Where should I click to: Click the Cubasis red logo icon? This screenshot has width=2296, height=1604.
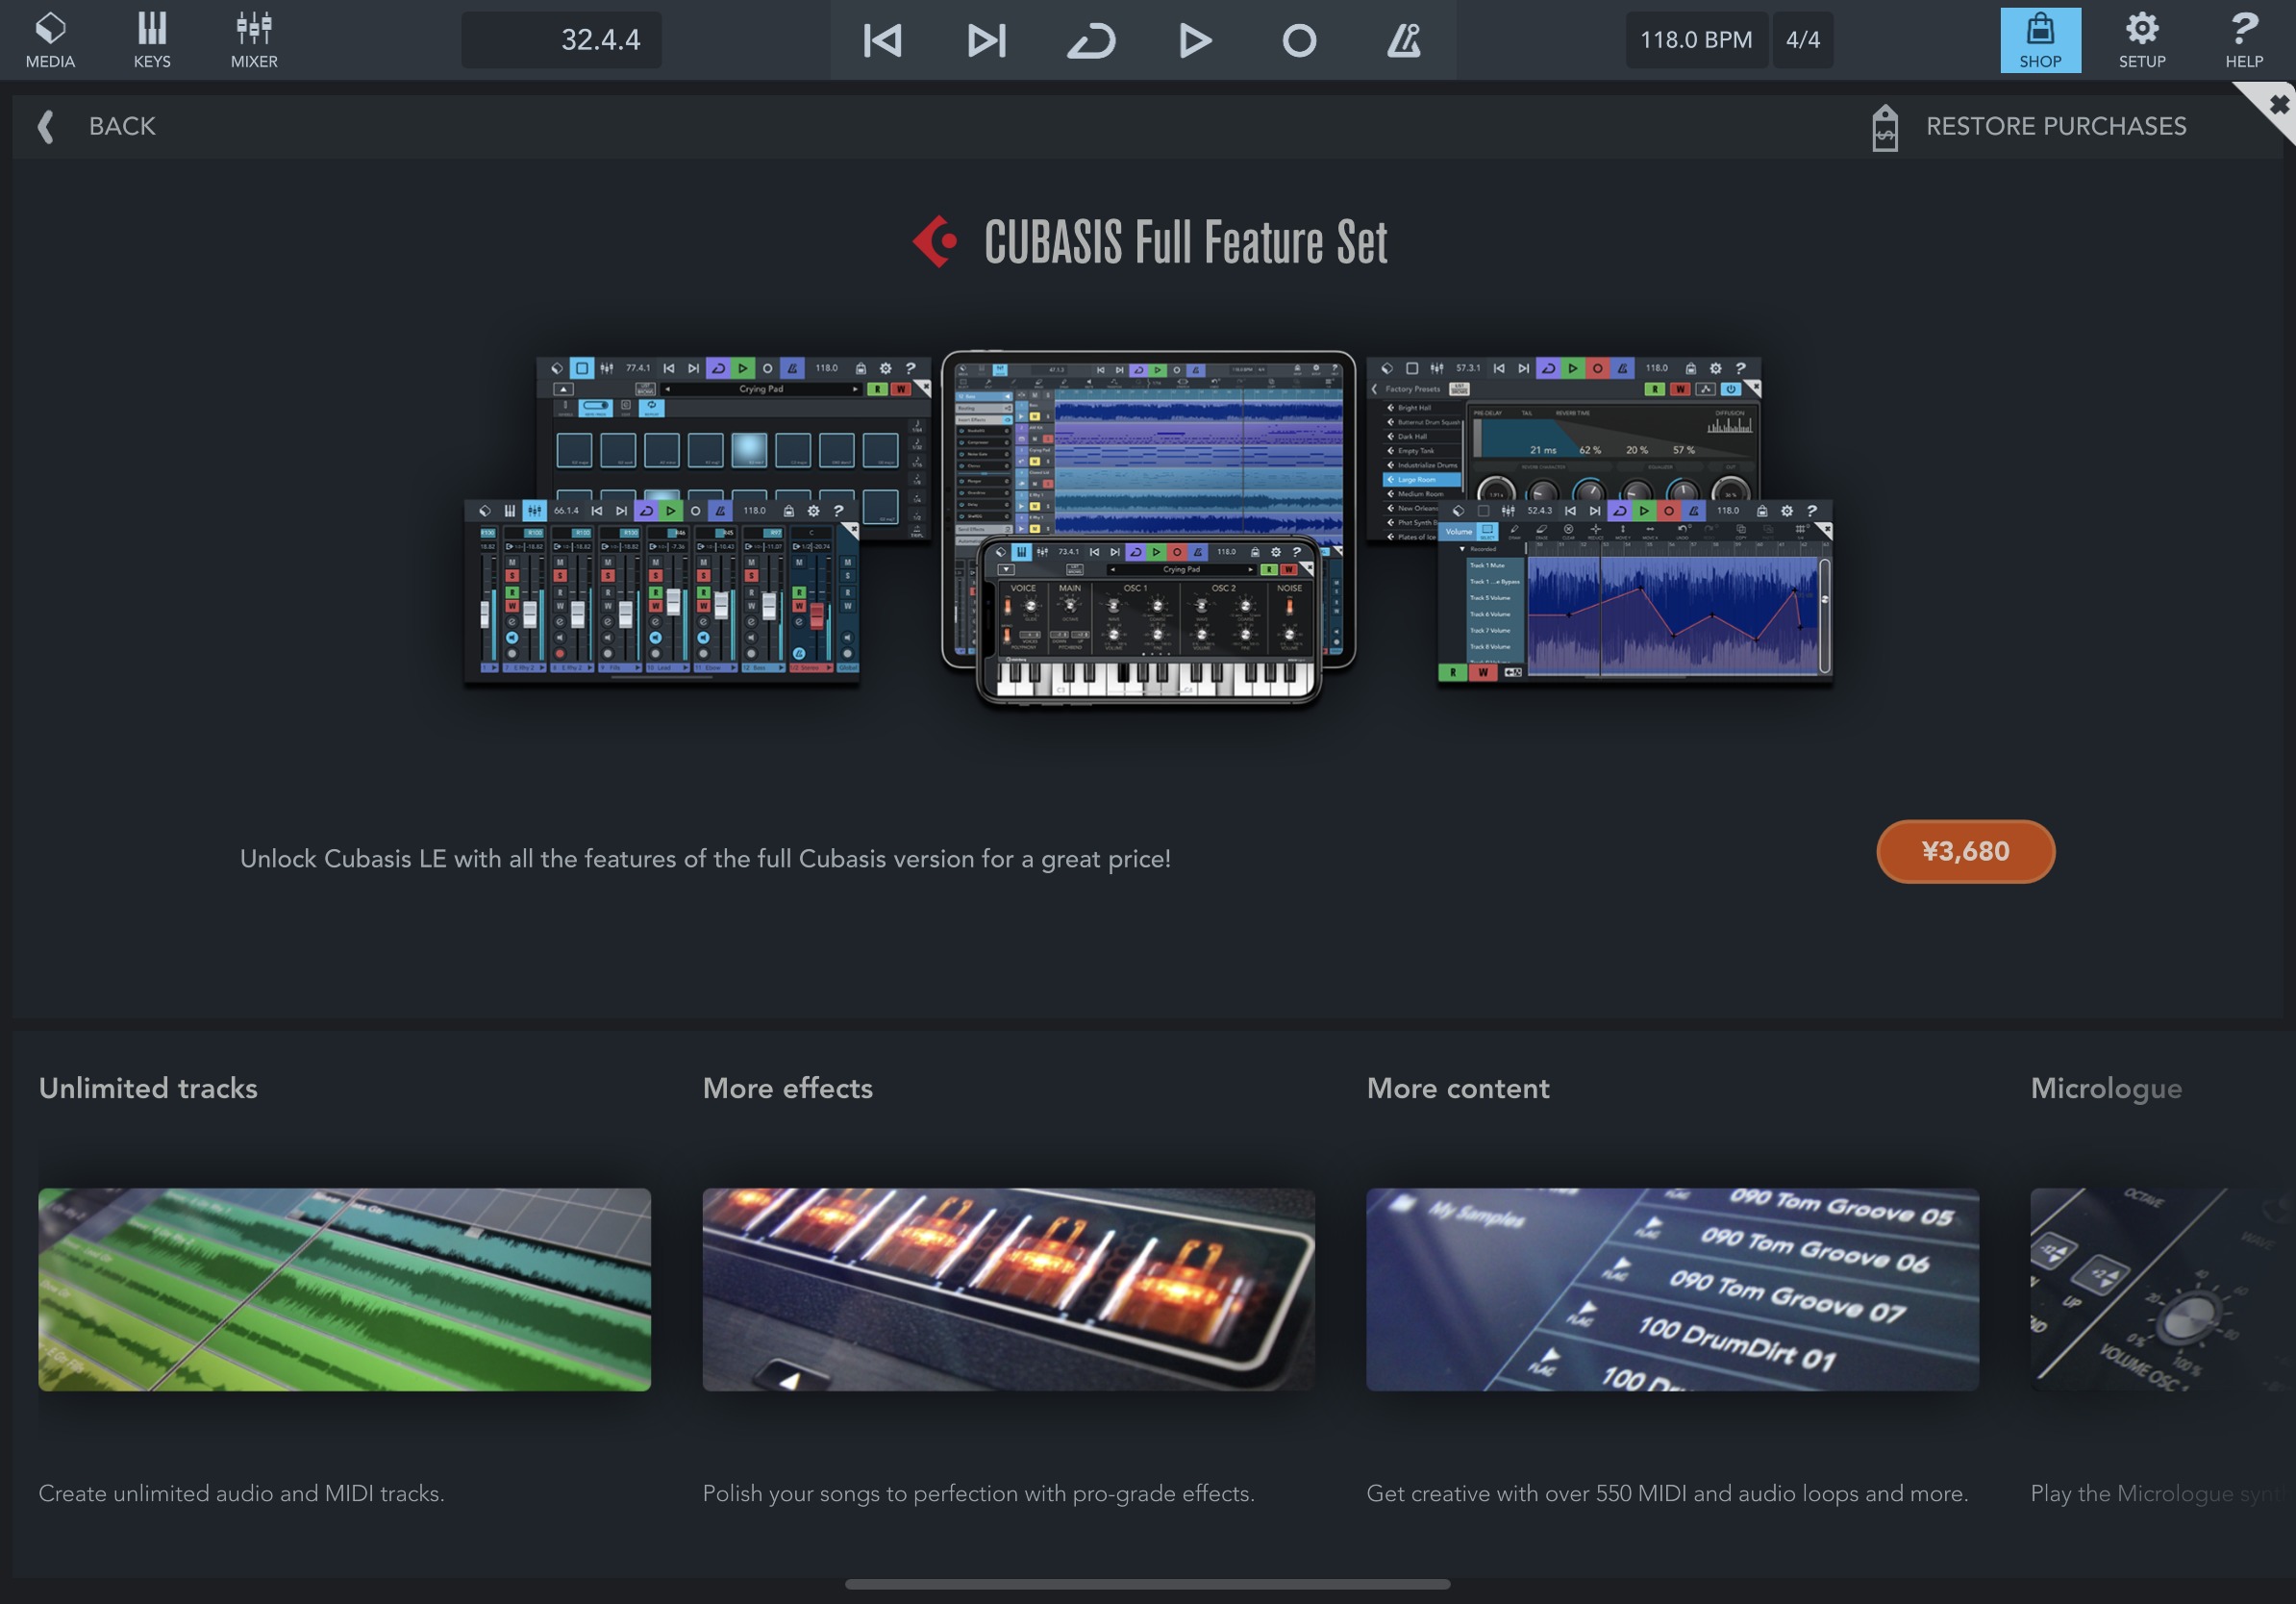click(935, 241)
